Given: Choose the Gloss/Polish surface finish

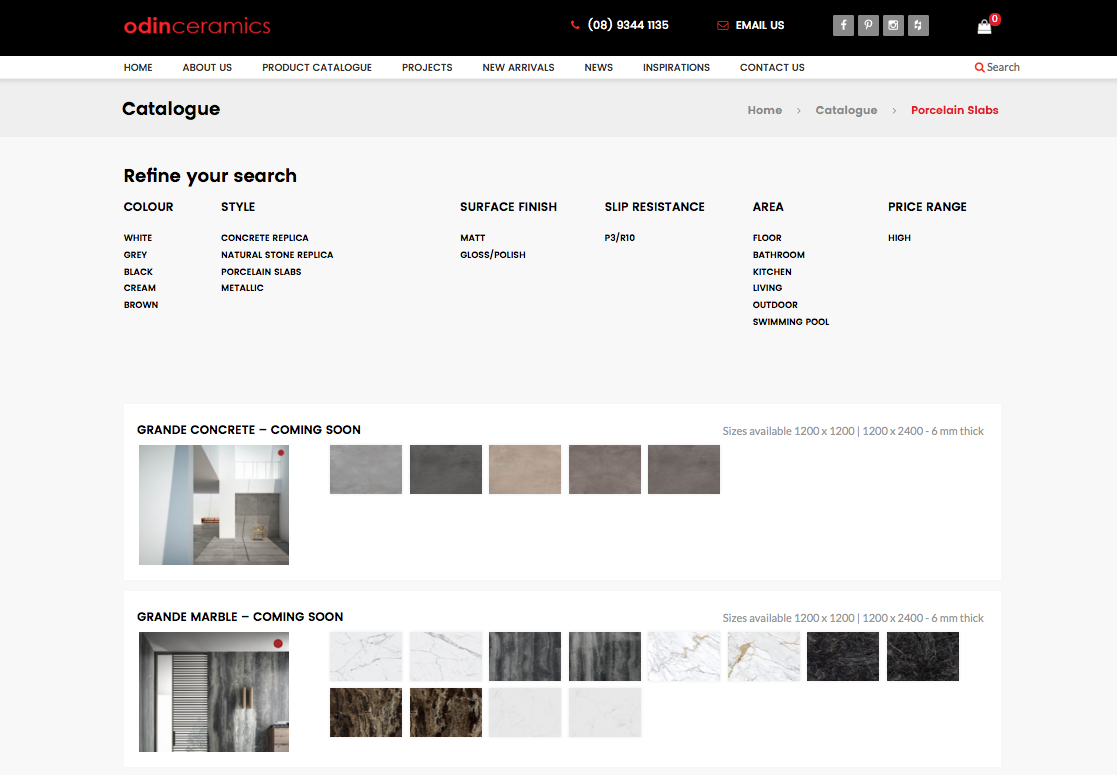Looking at the screenshot, I should tap(493, 255).
